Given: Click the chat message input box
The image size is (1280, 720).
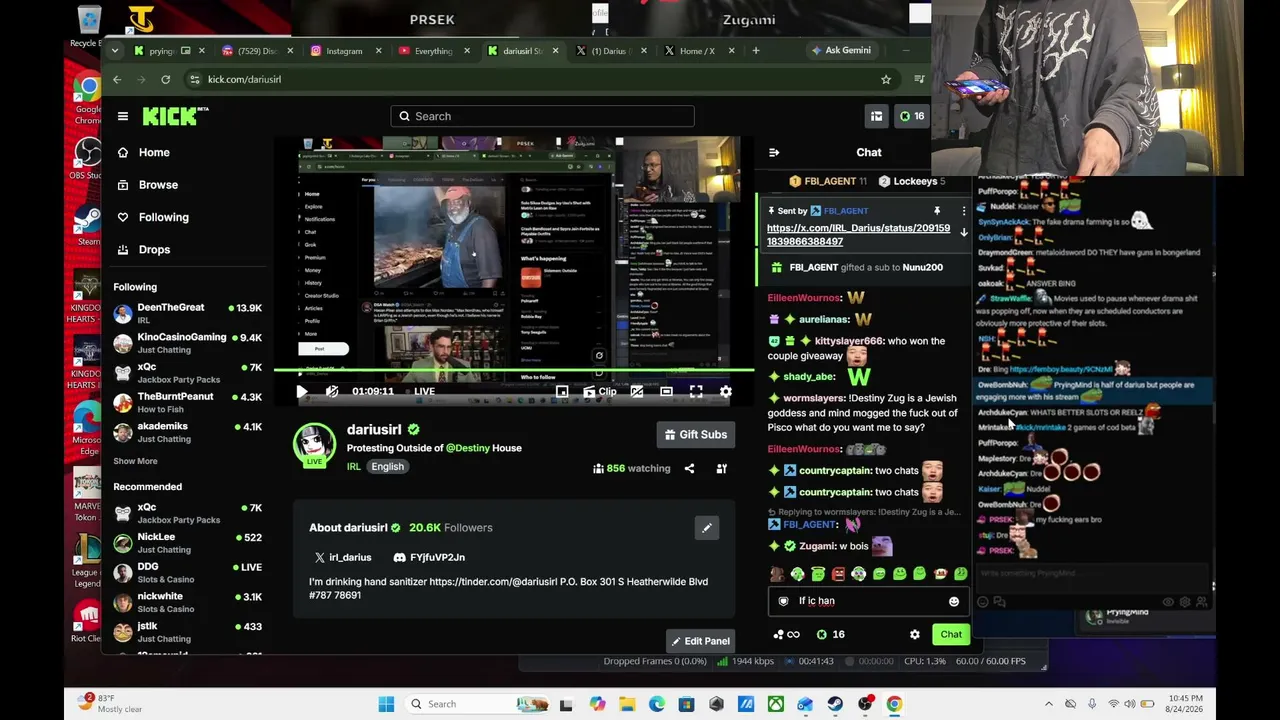Looking at the screenshot, I should (x=867, y=601).
